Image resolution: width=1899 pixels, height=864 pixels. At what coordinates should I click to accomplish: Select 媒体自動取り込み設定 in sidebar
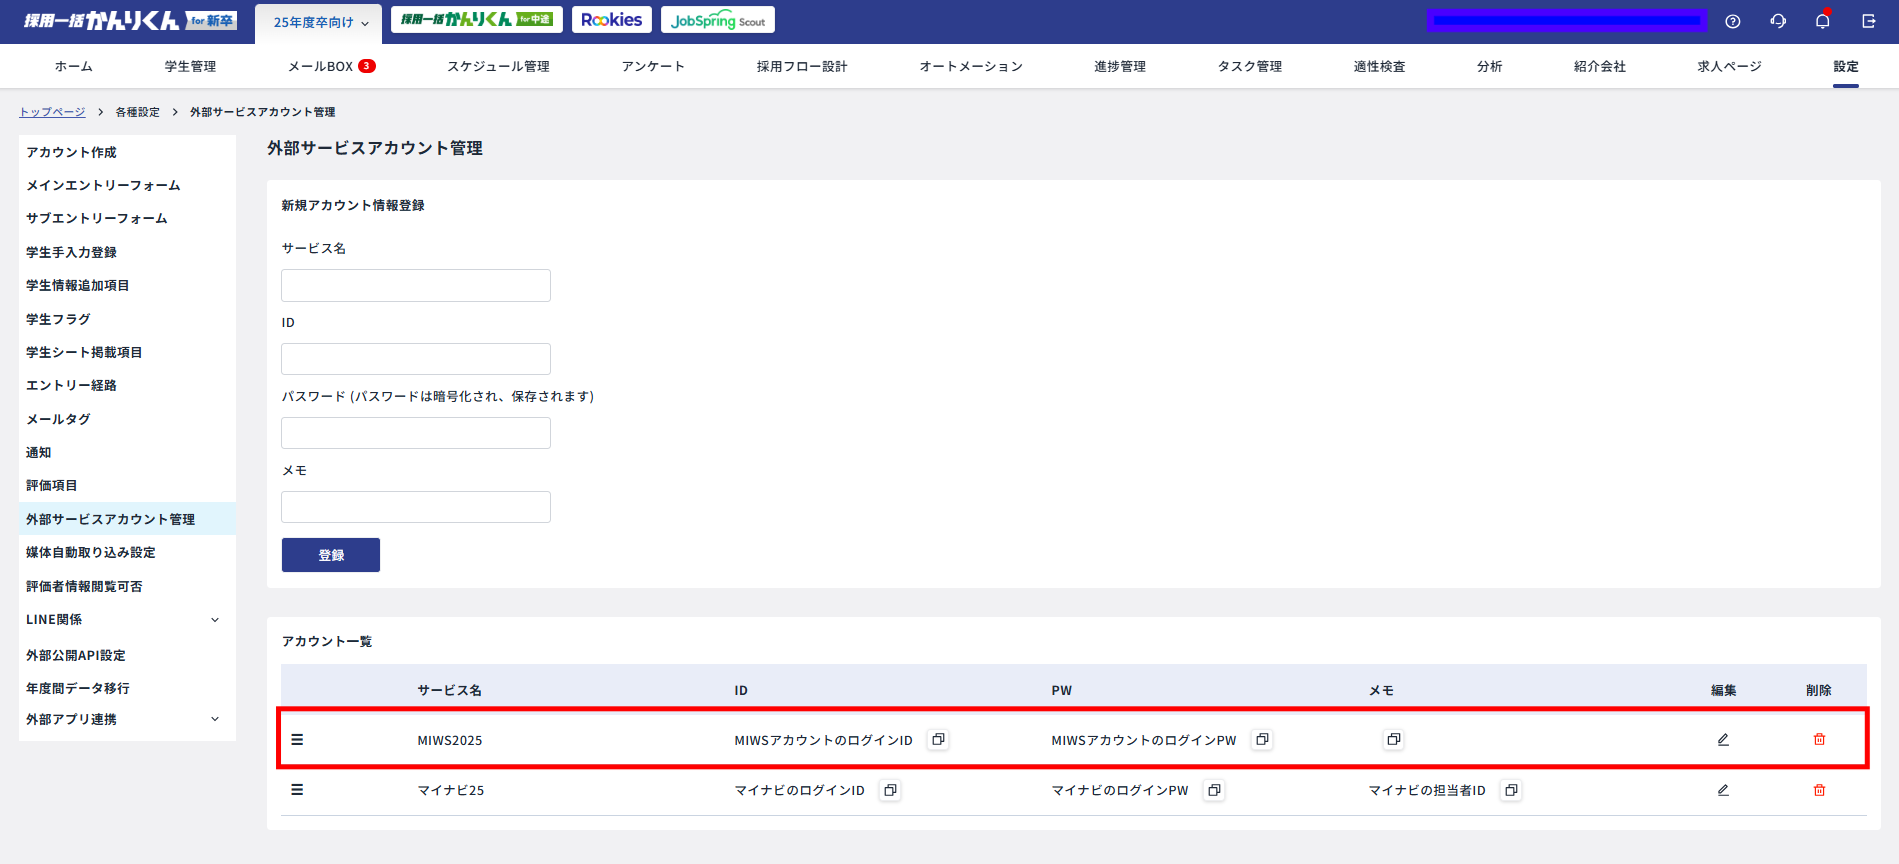[91, 553]
